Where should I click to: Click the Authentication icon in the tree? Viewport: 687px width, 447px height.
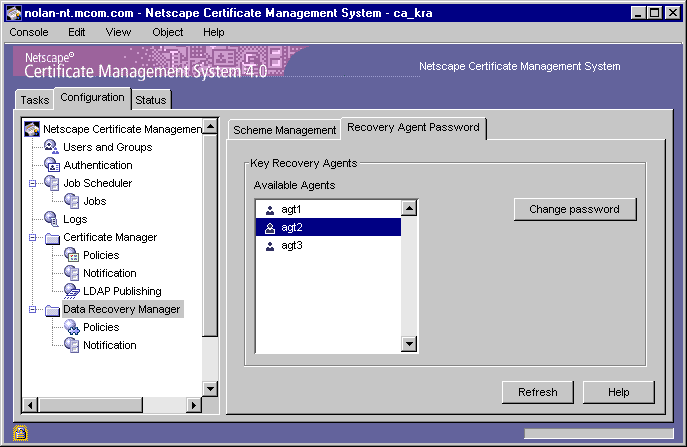tap(52, 165)
